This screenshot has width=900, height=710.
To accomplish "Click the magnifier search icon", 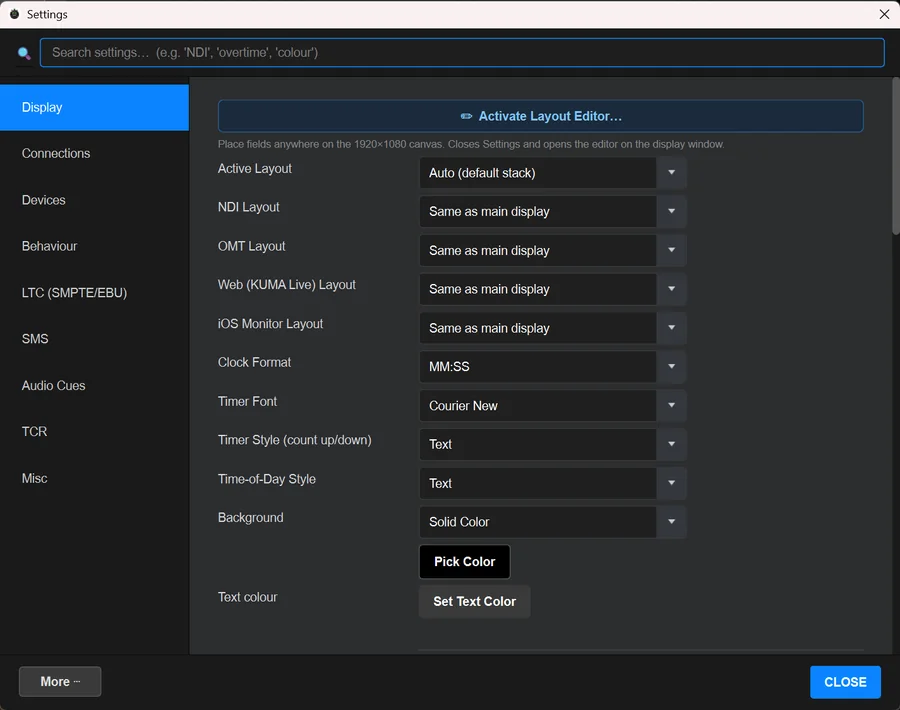I will tap(24, 53).
